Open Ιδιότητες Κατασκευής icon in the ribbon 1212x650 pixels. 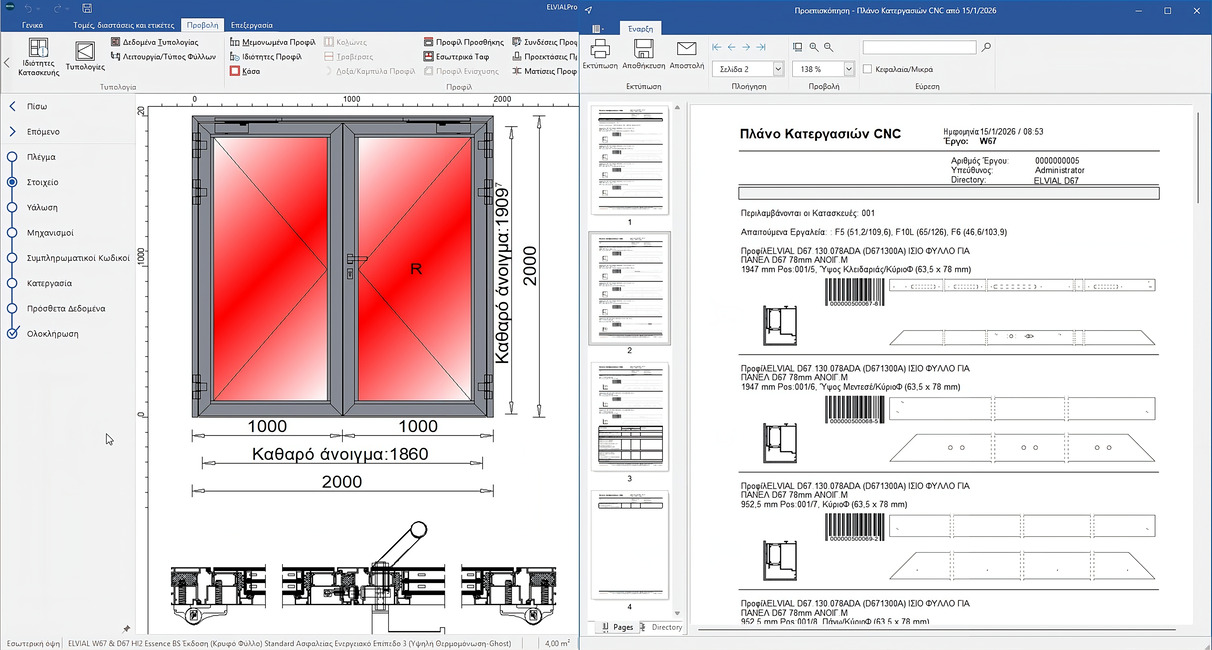[x=39, y=50]
